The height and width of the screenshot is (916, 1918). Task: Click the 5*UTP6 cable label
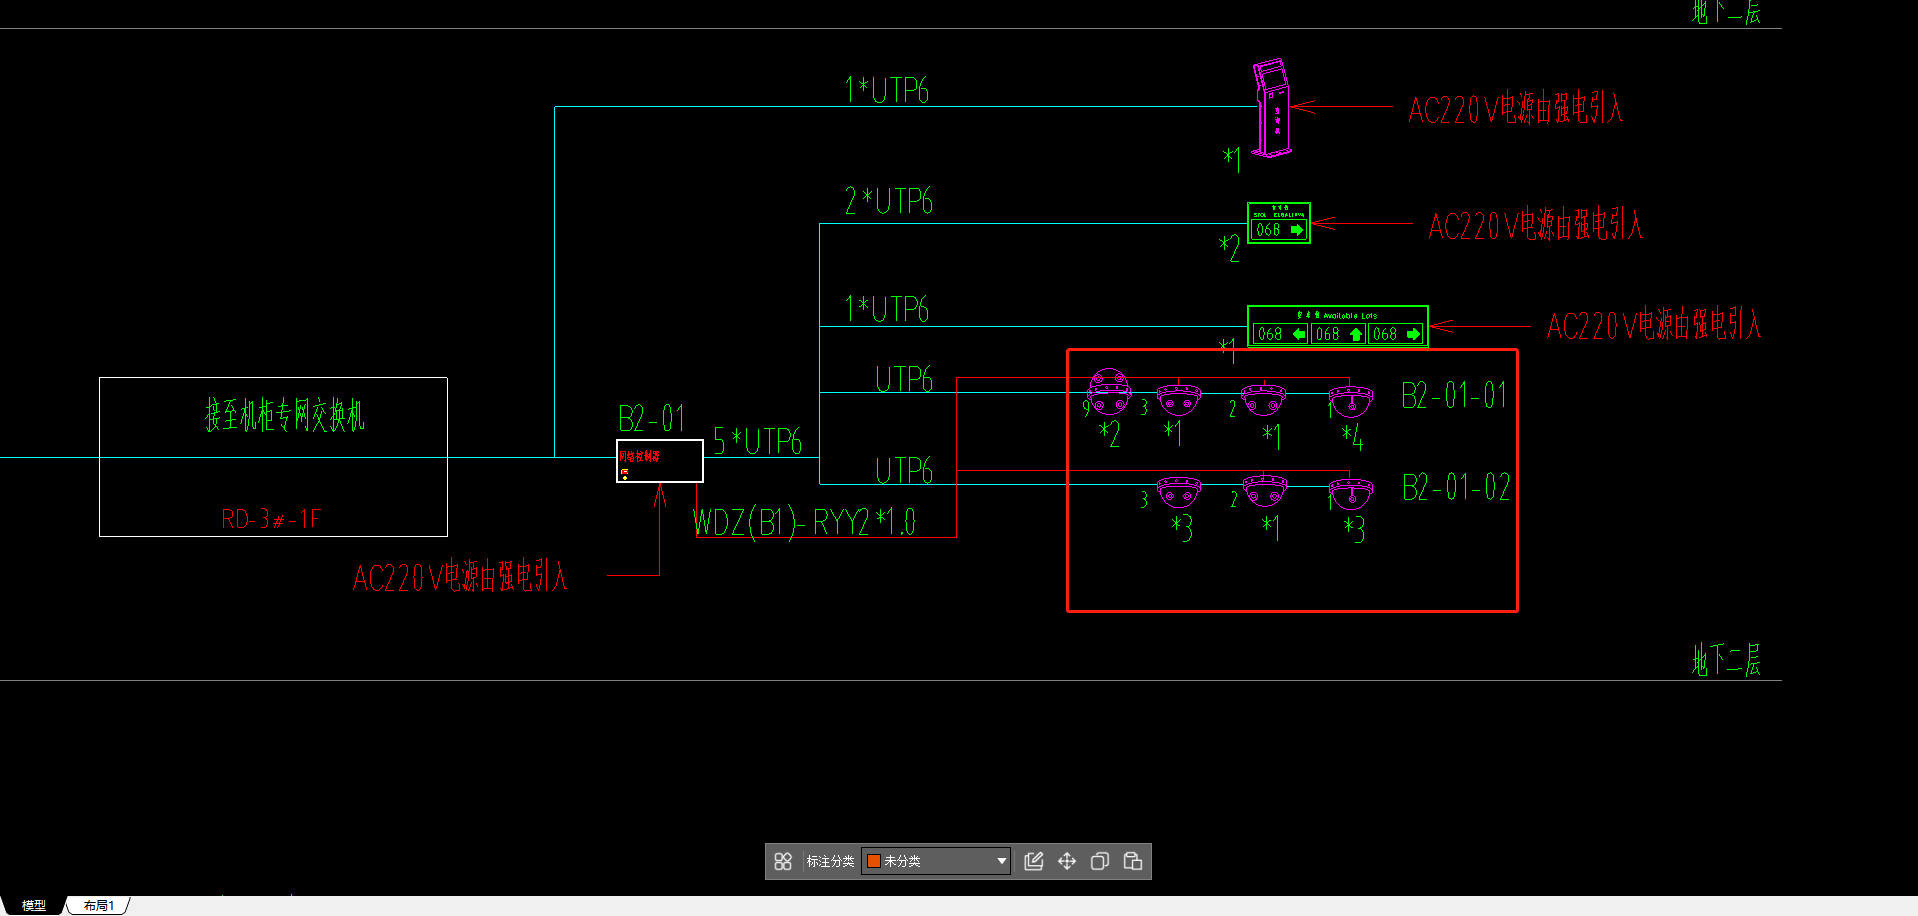tap(758, 441)
